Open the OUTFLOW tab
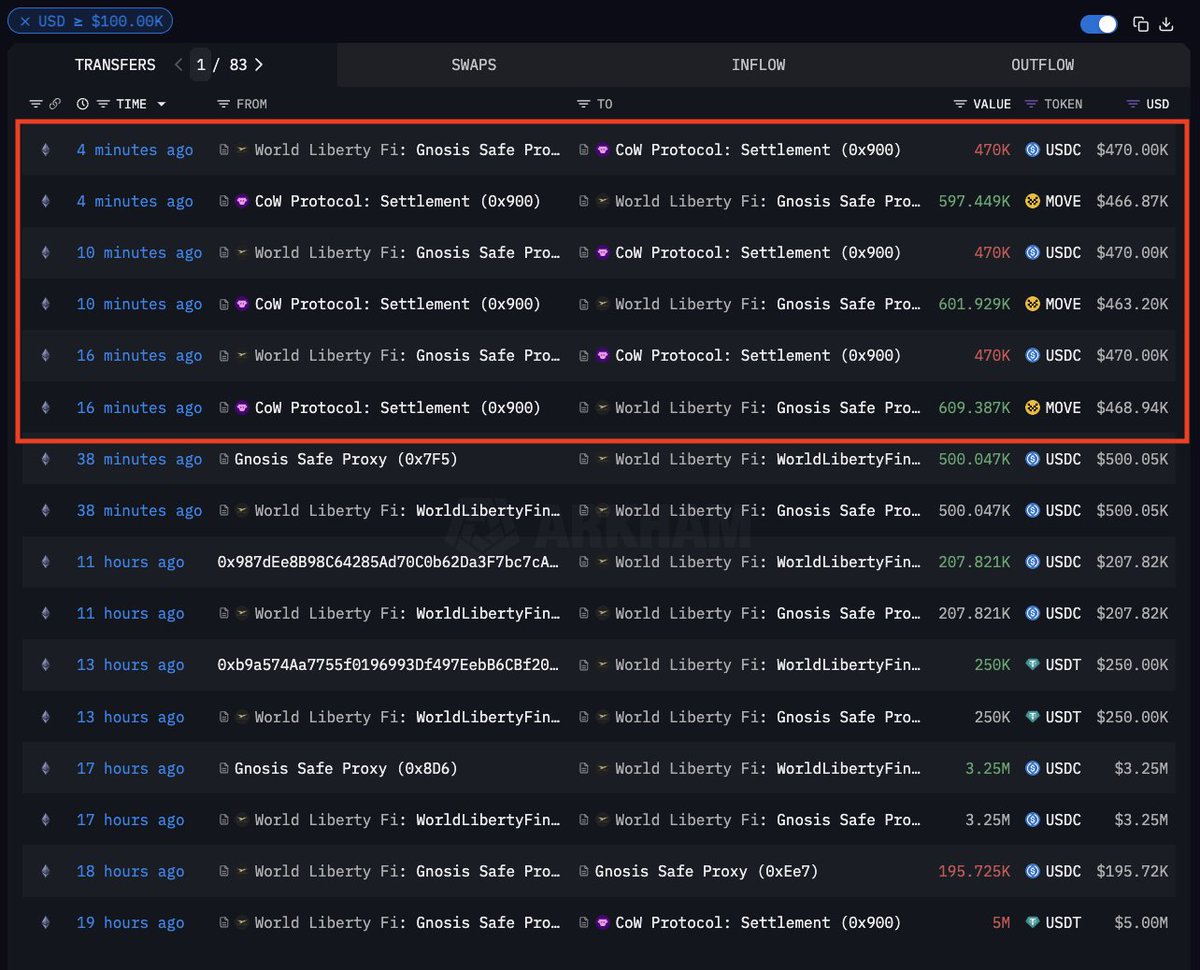This screenshot has height=970, width=1200. pyautogui.click(x=1042, y=65)
